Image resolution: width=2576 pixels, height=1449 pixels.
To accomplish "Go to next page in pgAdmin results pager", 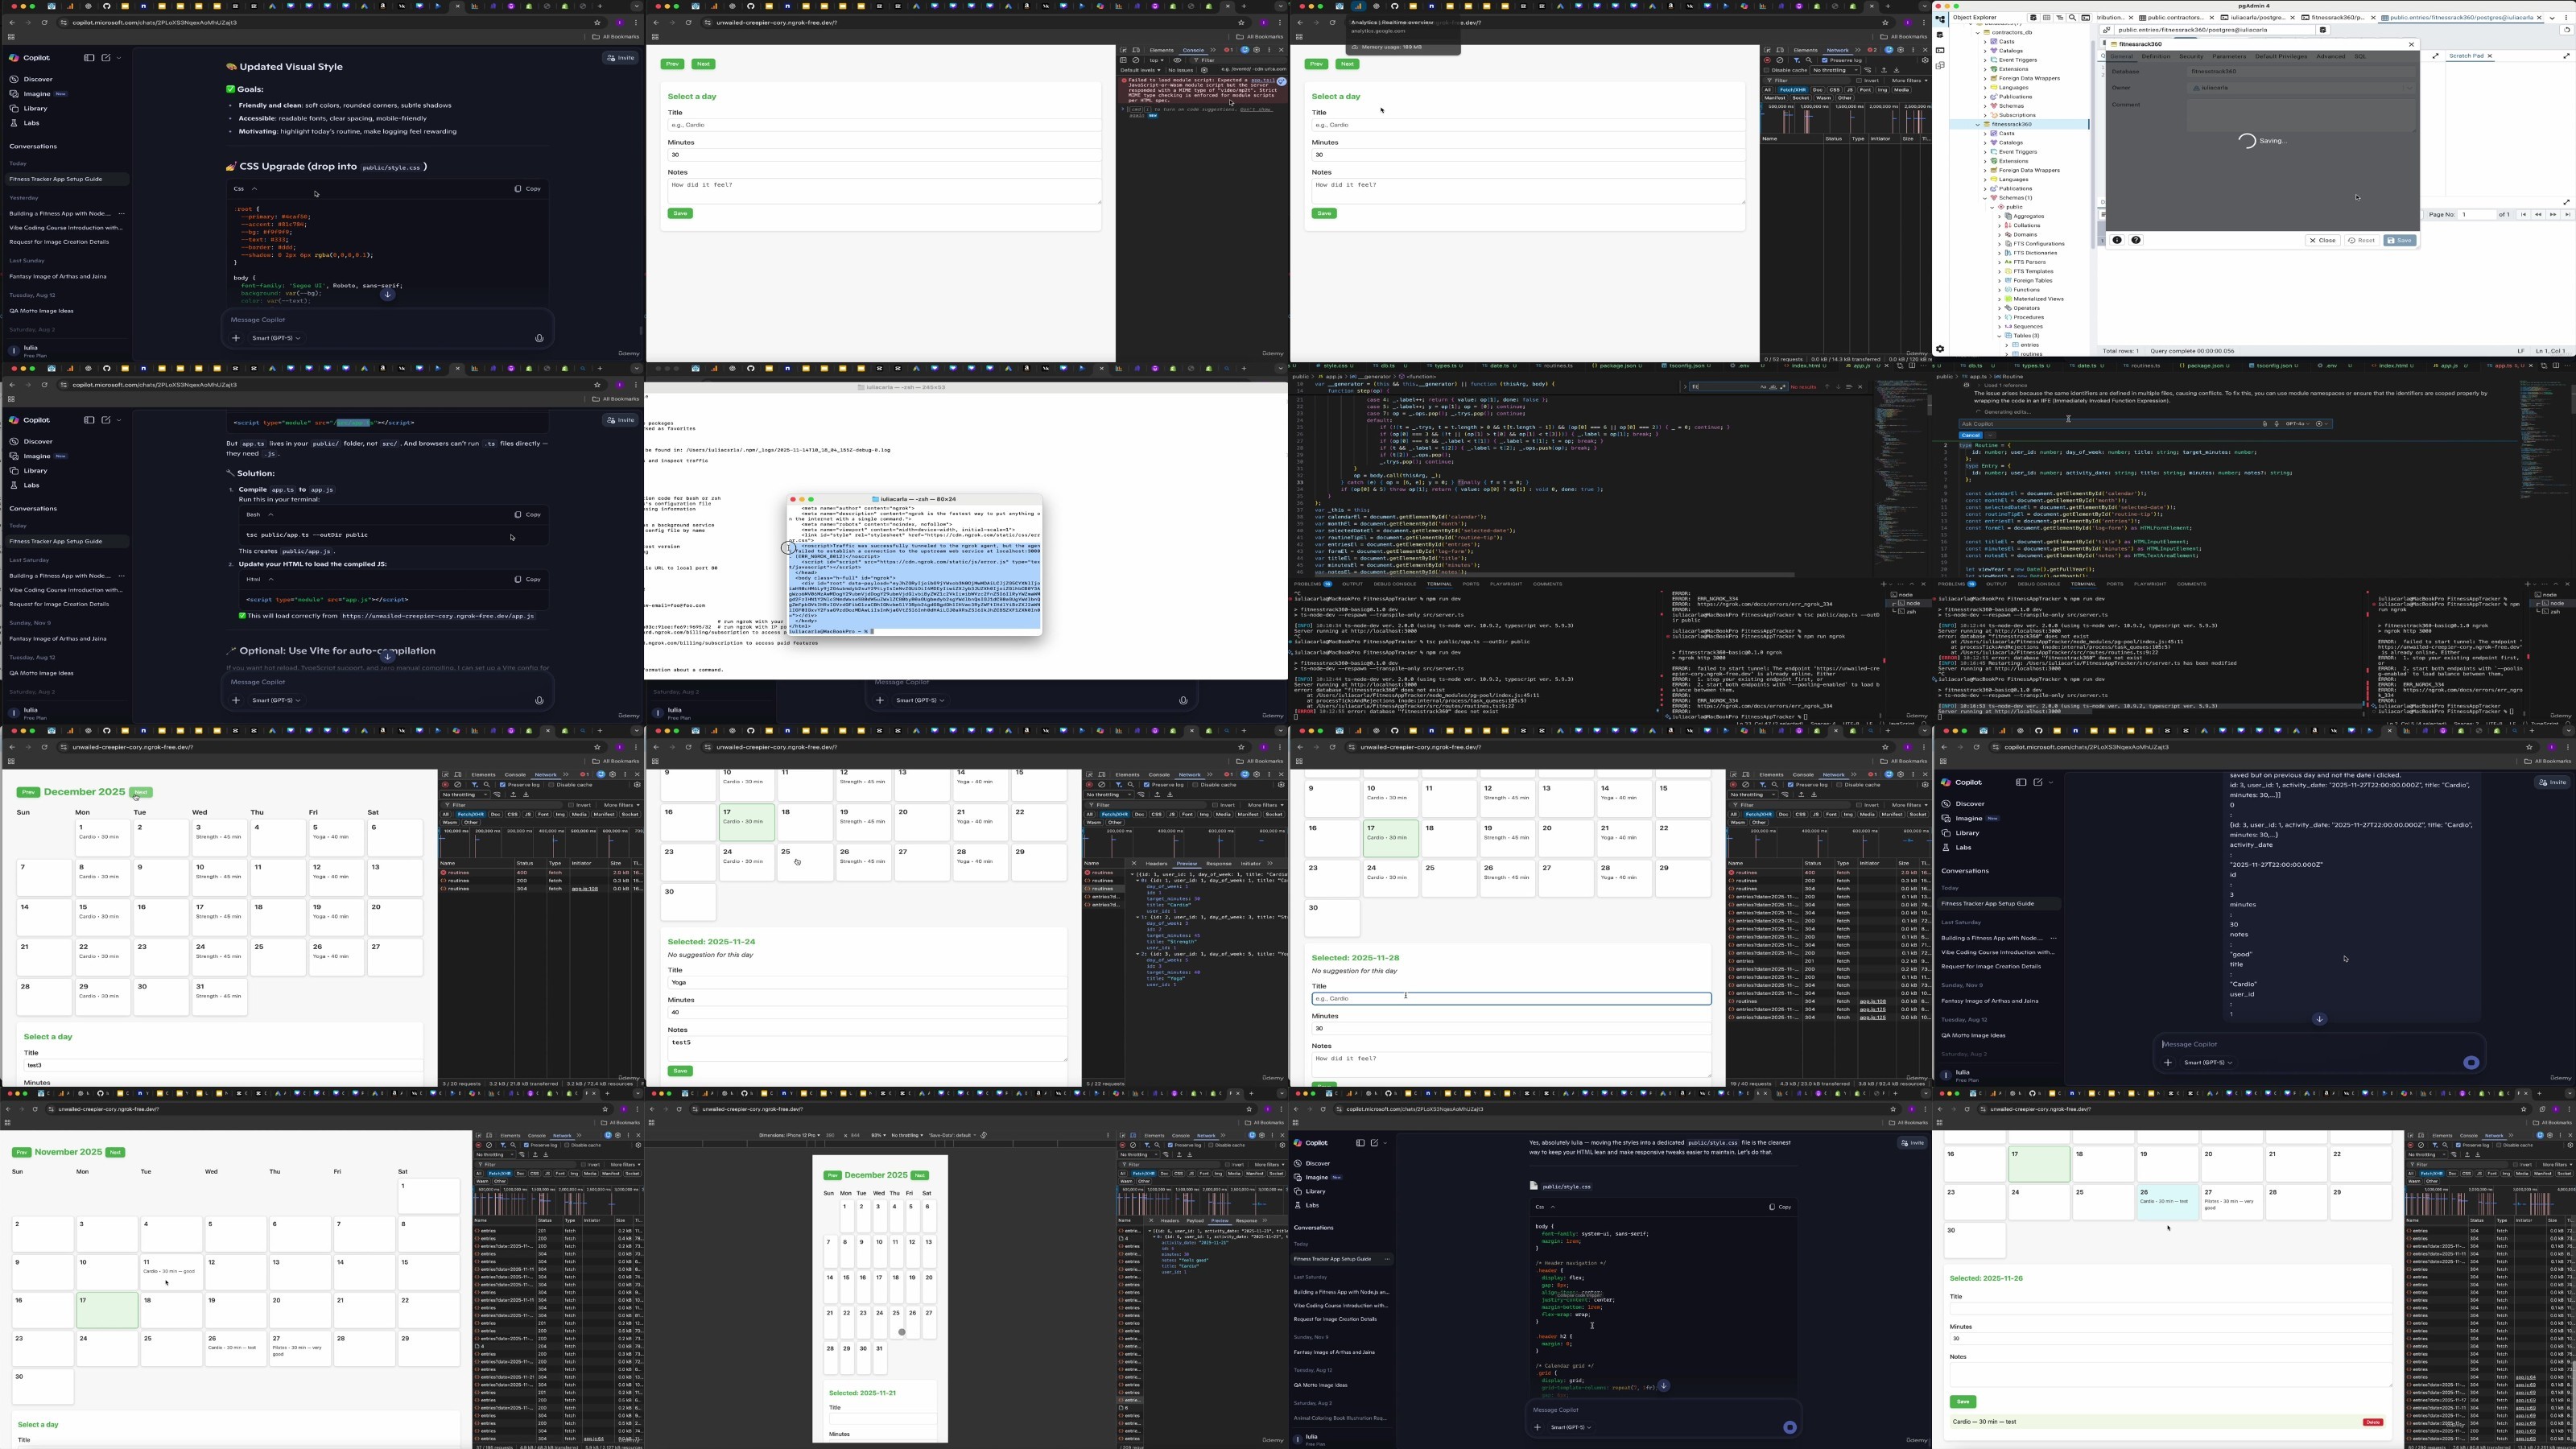I will (x=2553, y=214).
